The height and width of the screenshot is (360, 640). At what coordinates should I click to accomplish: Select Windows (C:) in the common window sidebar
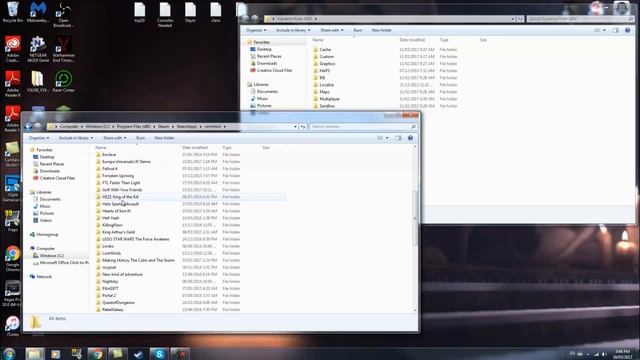click(51, 256)
